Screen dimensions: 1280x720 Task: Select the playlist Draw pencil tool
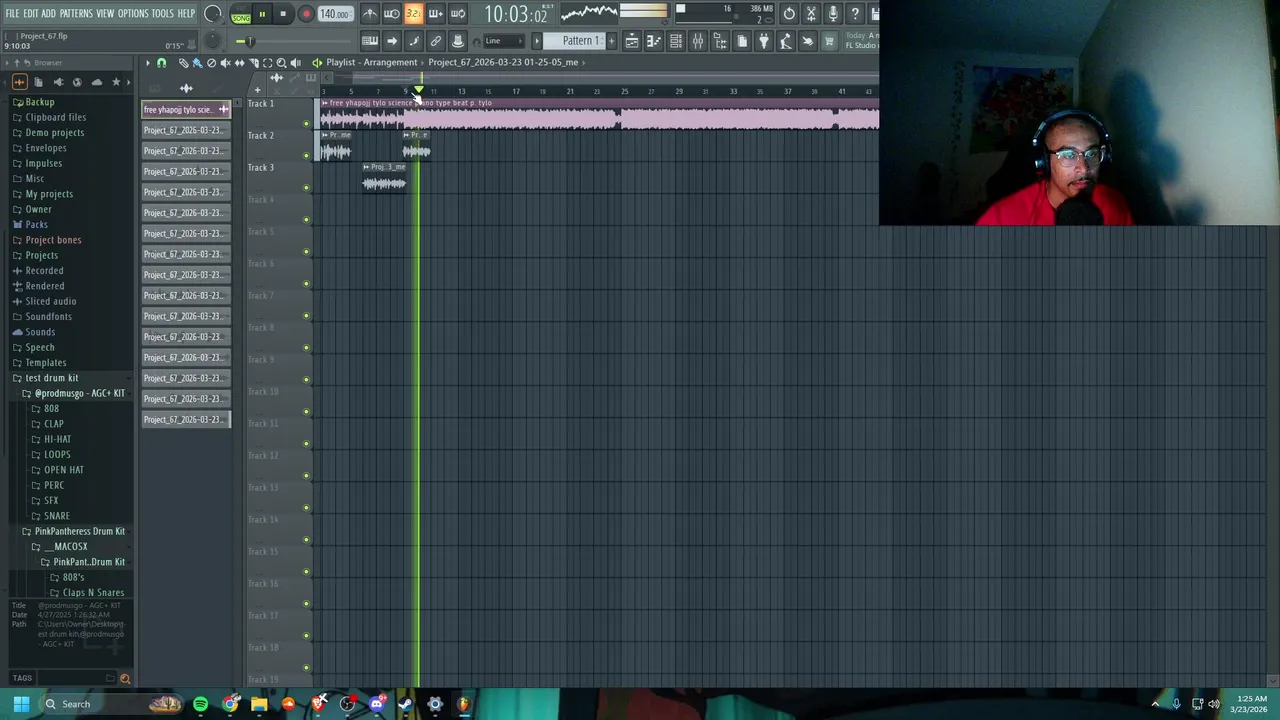coord(183,63)
